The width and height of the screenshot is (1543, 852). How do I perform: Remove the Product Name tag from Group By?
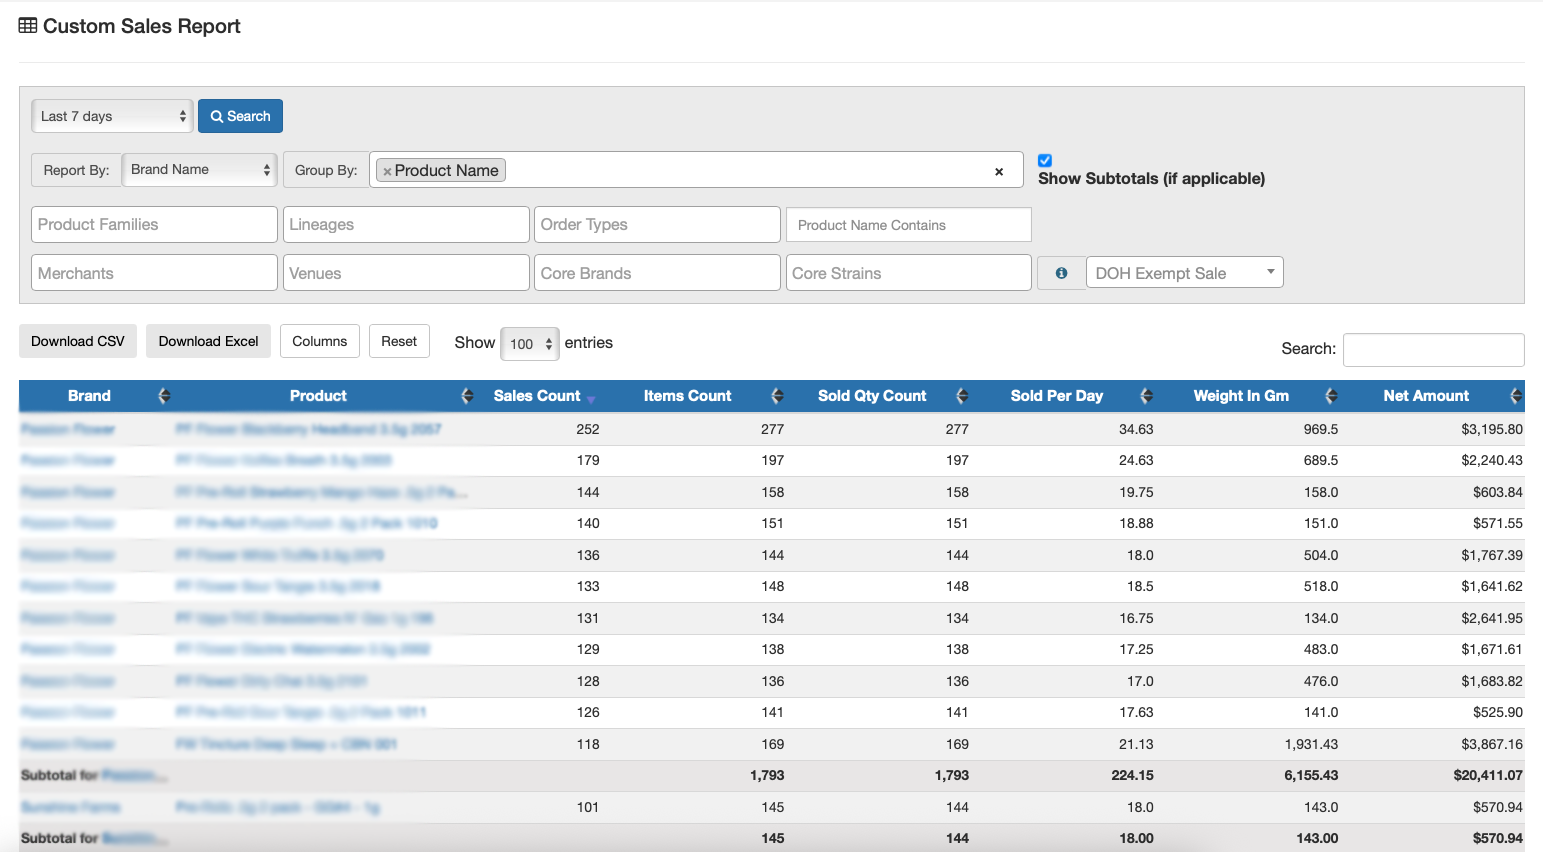coord(387,171)
